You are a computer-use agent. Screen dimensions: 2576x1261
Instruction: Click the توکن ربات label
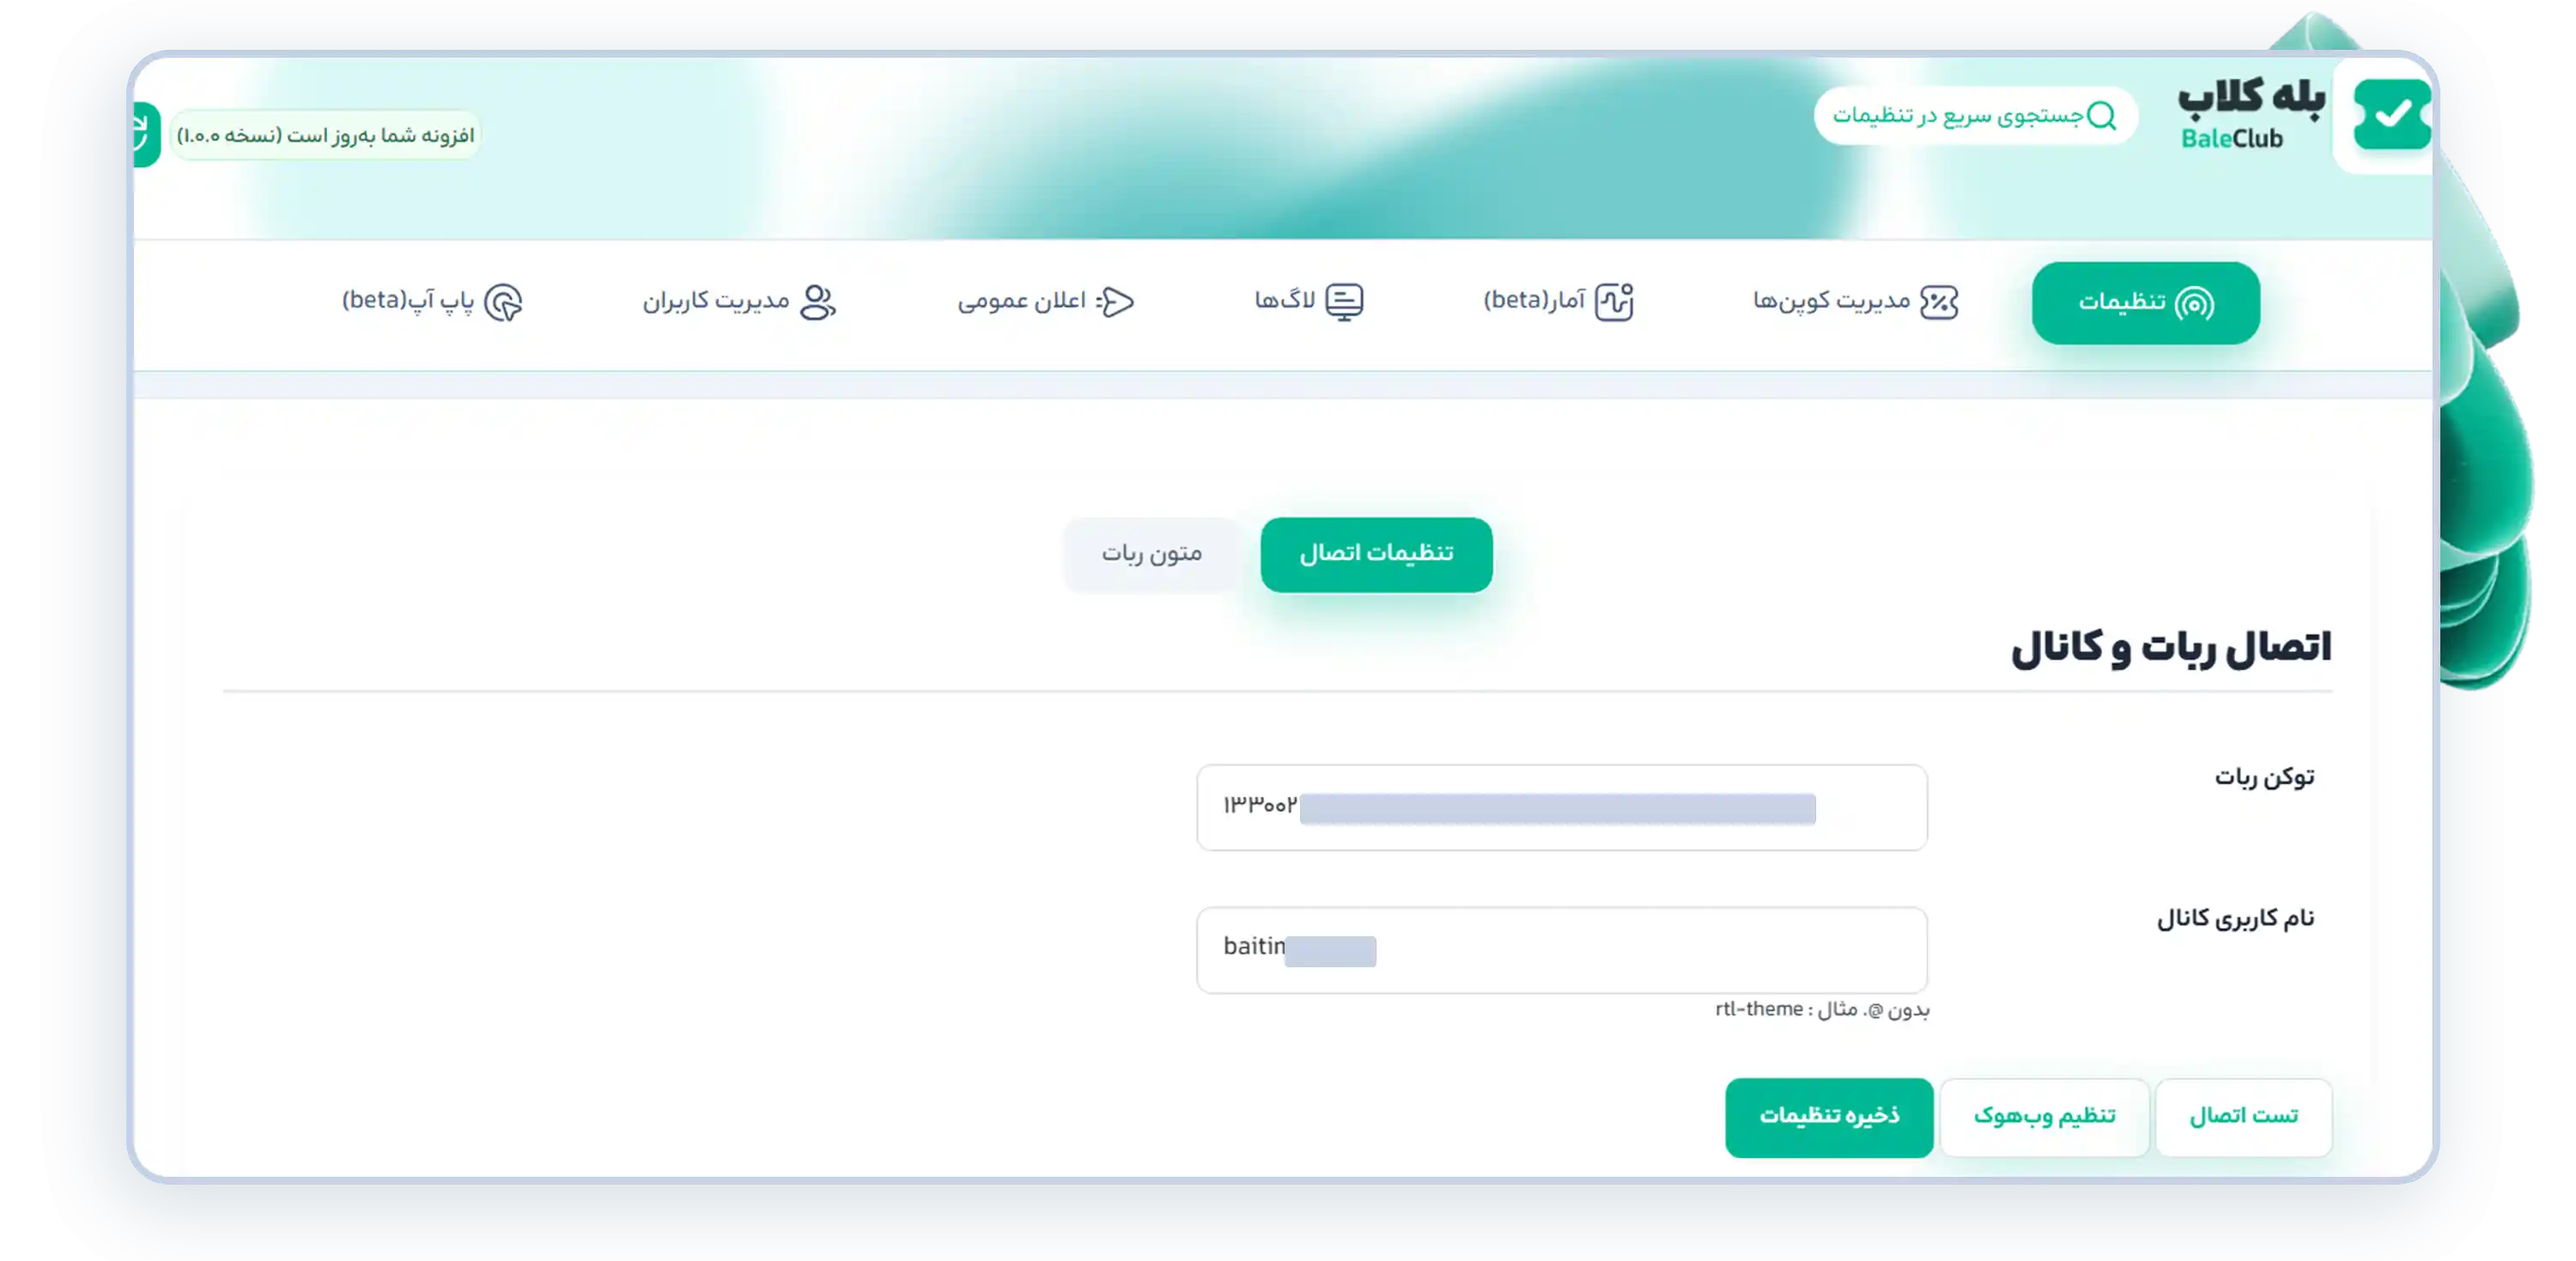coord(2264,777)
